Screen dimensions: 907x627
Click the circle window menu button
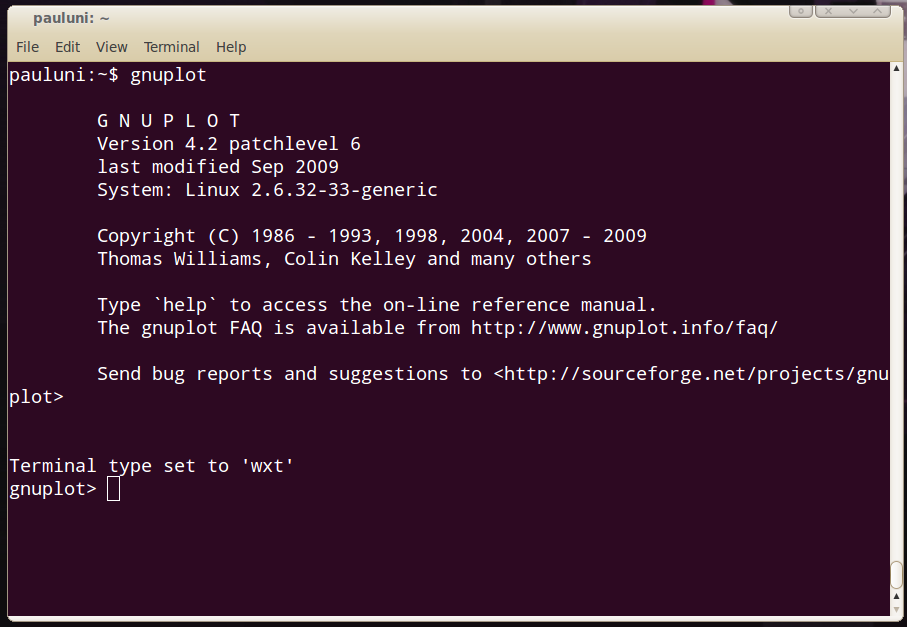[x=801, y=11]
